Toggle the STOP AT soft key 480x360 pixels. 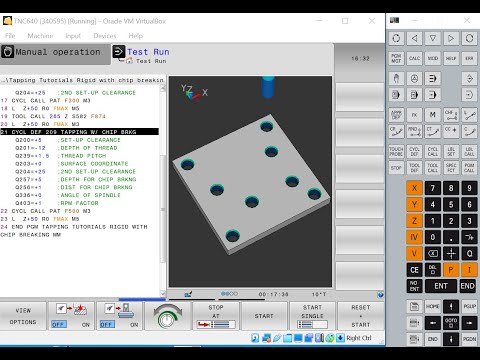[x=216, y=316]
